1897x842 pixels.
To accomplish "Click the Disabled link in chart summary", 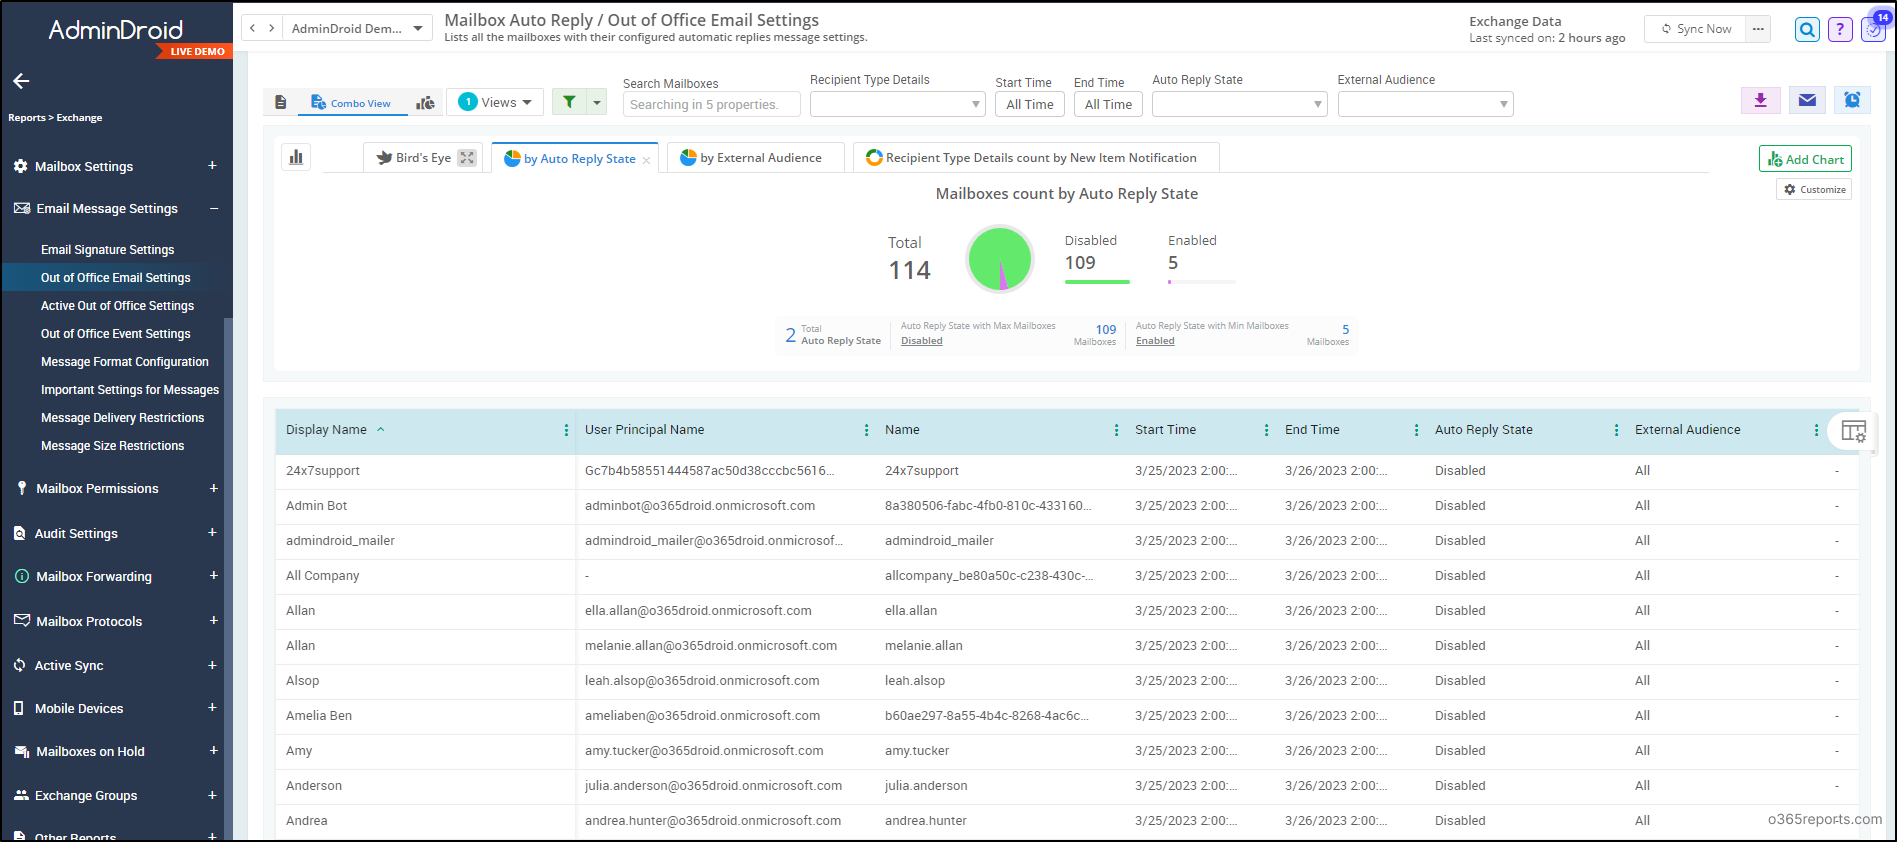I will click(x=921, y=341).
